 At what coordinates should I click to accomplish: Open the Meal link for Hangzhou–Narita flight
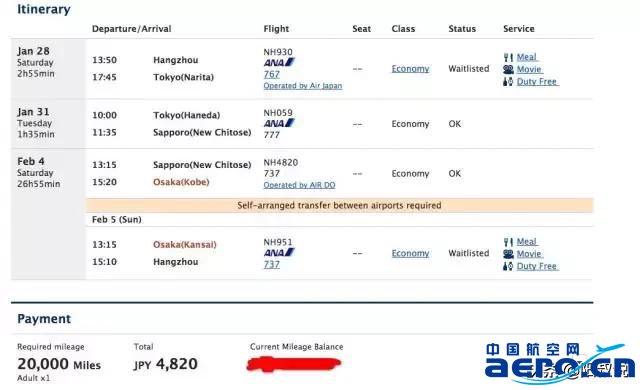click(x=527, y=57)
